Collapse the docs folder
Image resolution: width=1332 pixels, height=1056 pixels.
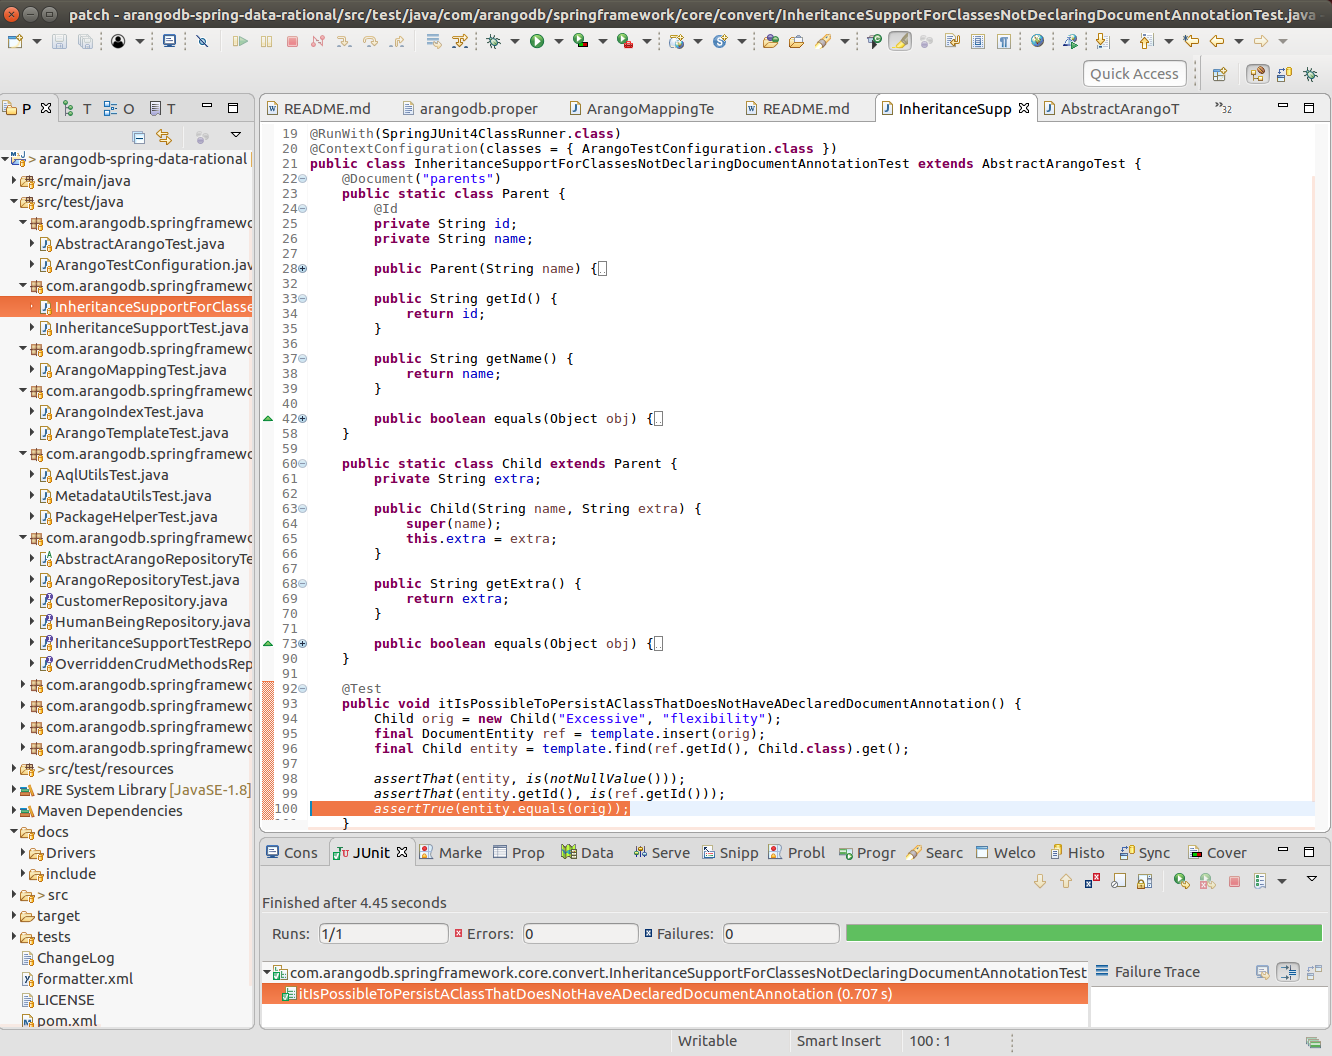coord(14,832)
